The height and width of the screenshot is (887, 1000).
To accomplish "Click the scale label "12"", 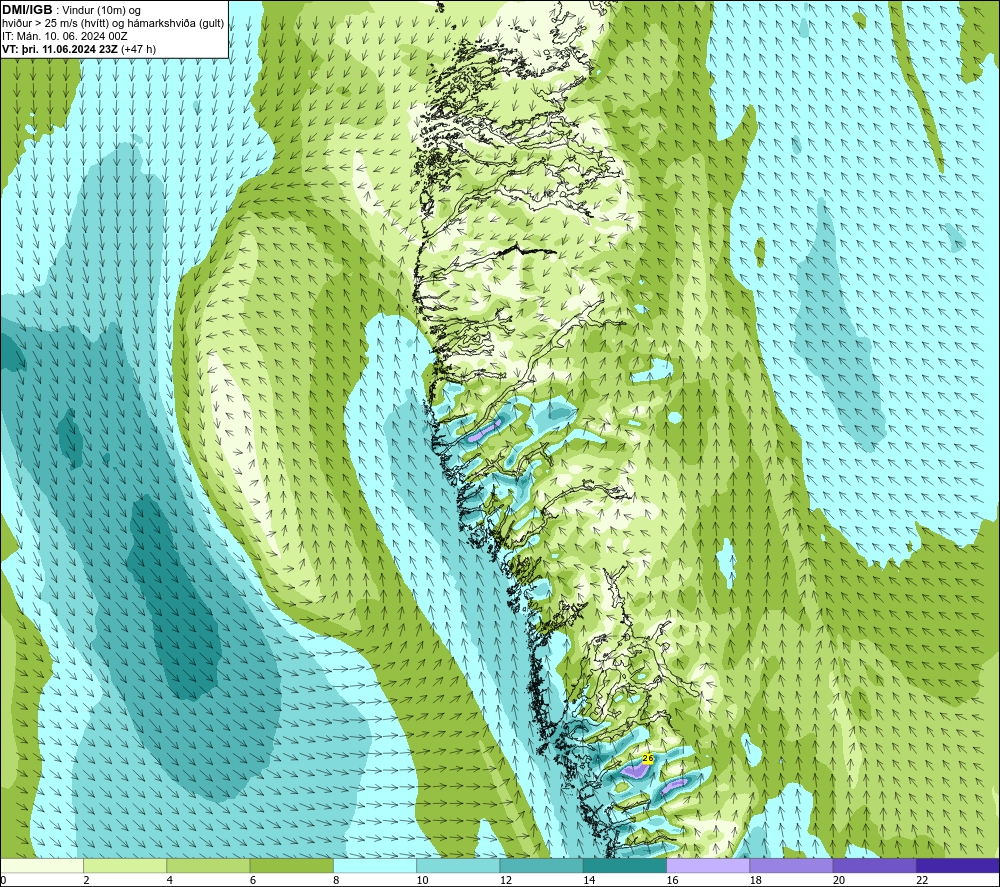I will [x=506, y=880].
